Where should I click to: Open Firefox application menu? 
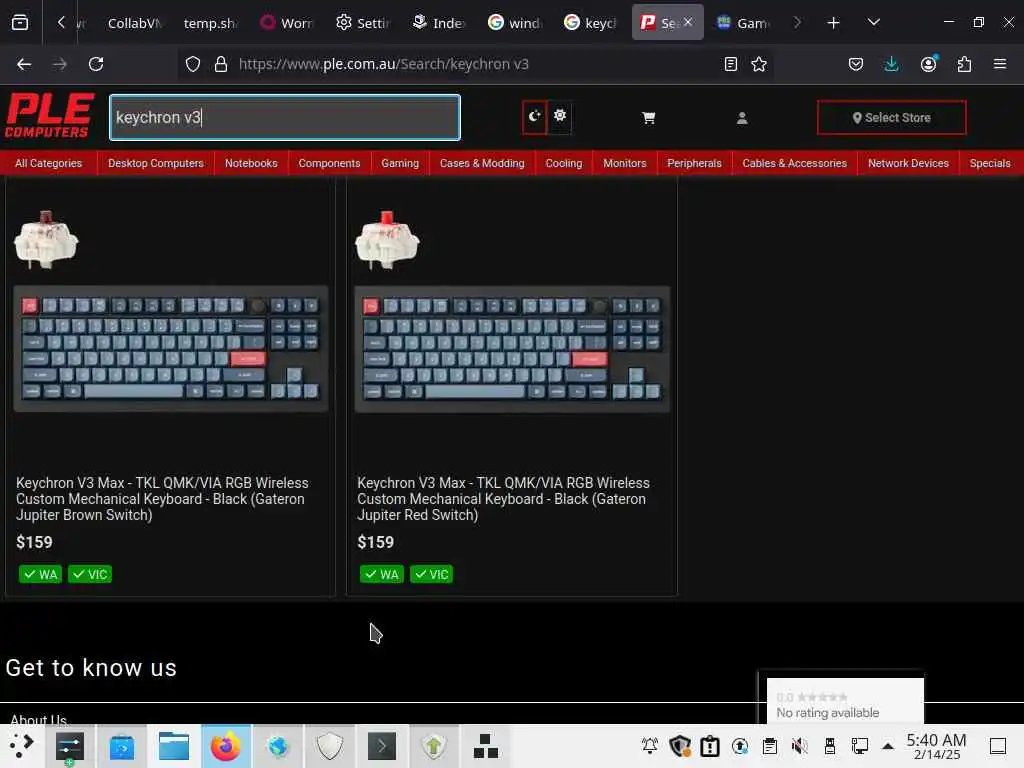1000,64
